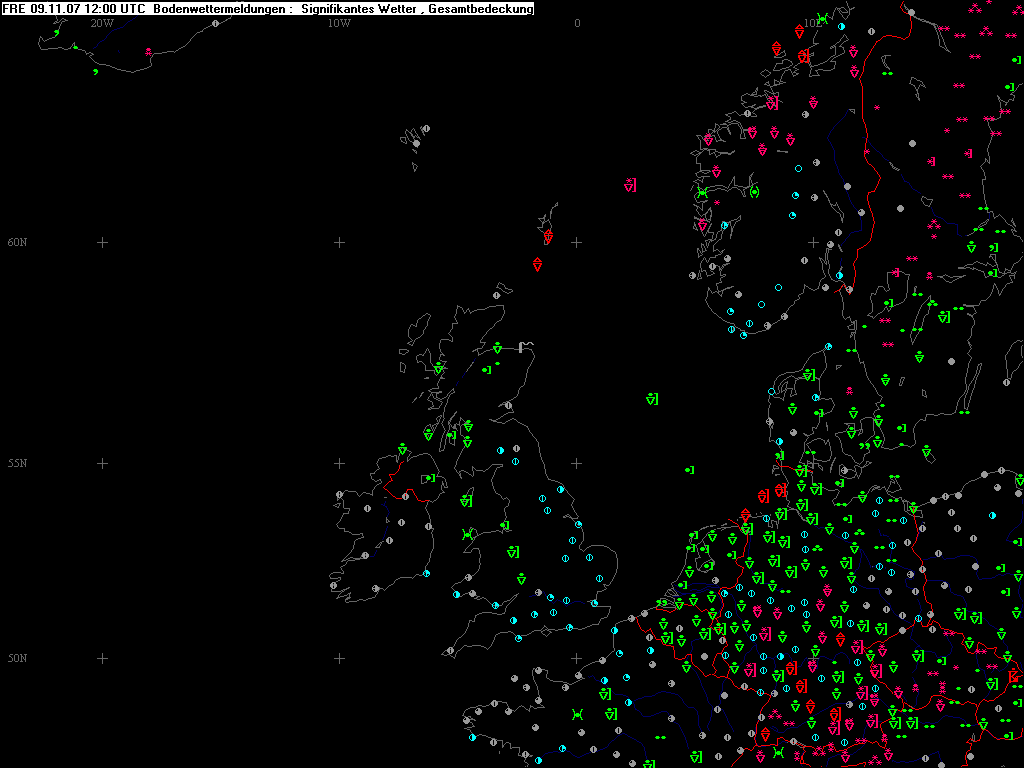The width and height of the screenshot is (1024, 768).
Task: Click the '20W' longitude label
Action: coord(101,23)
